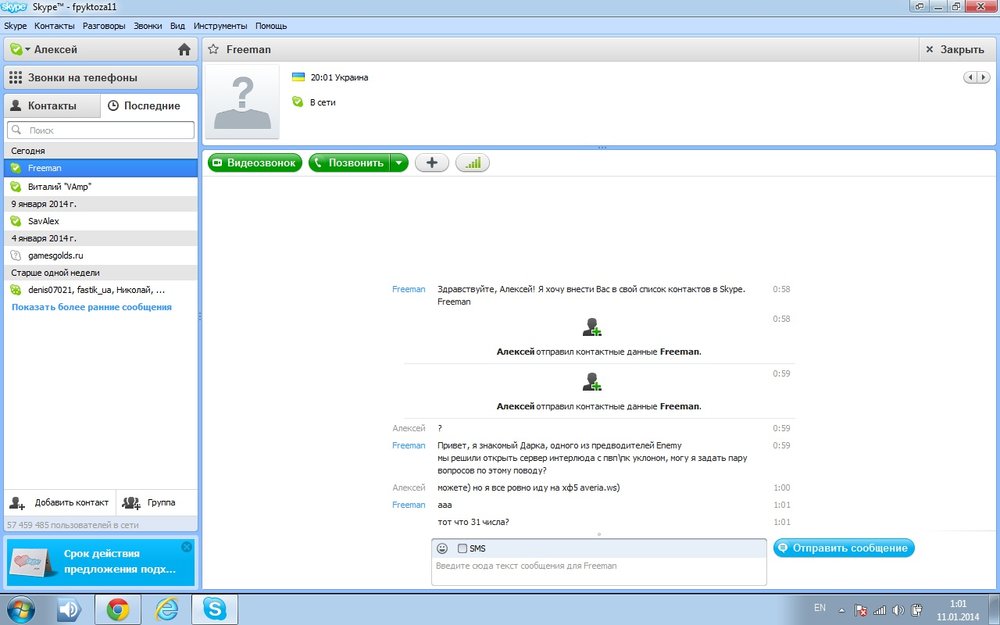Start a video call with Видеозвонок
Image resolution: width=1000 pixels, height=625 pixels.
[255, 163]
